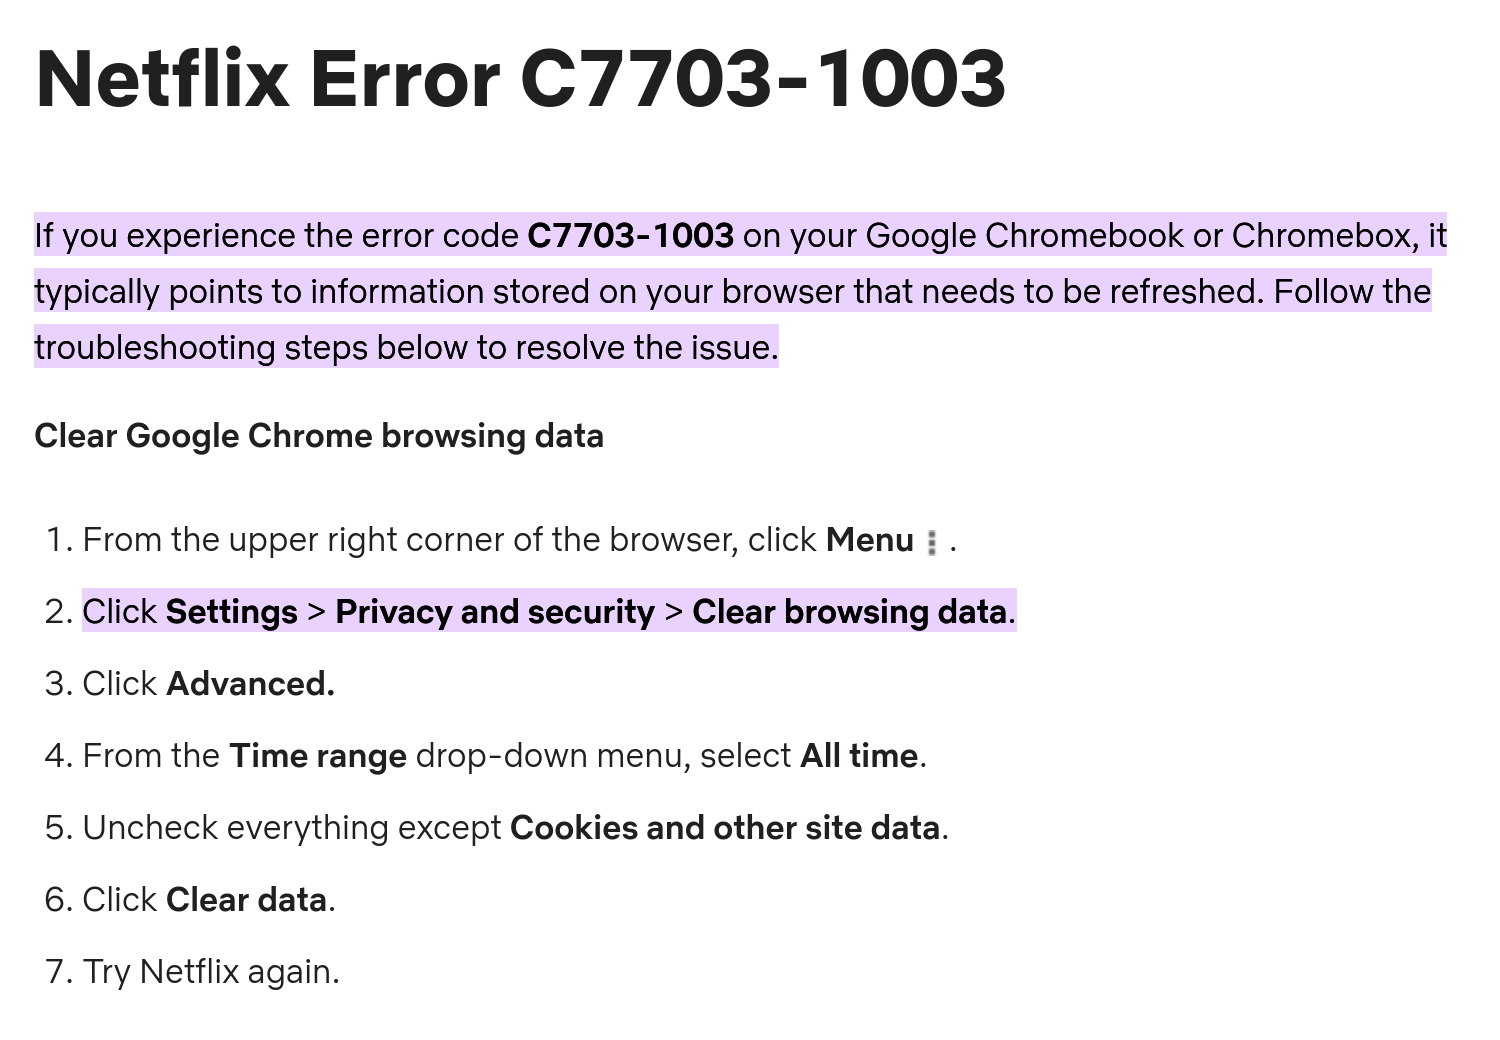Click the bold Advanced text in step 3

250,684
